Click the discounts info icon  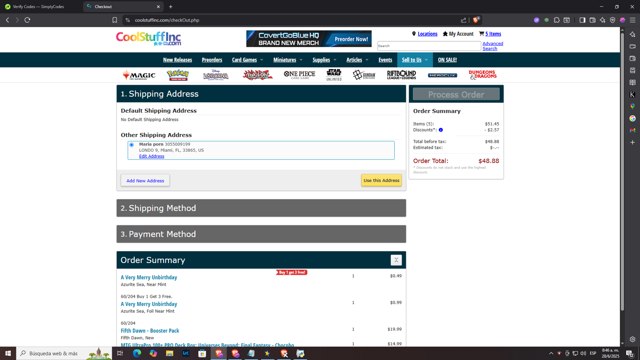tap(441, 130)
